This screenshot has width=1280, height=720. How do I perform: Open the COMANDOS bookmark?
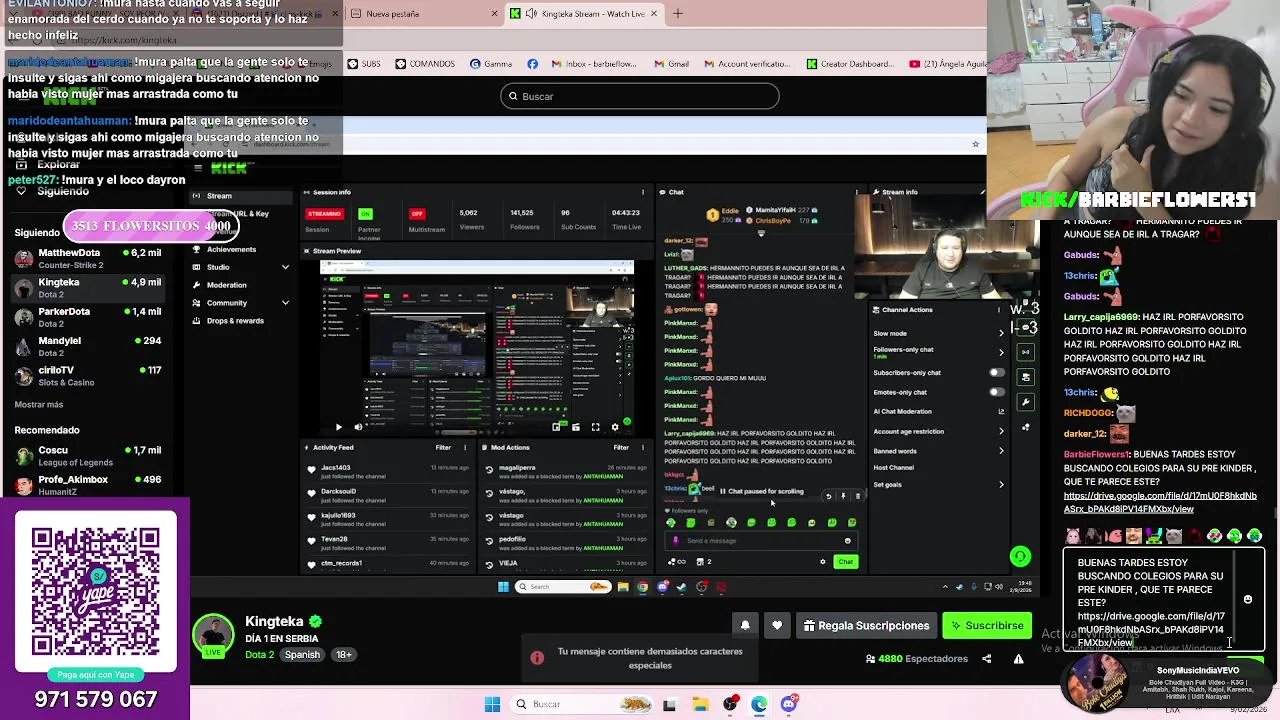click(425, 64)
